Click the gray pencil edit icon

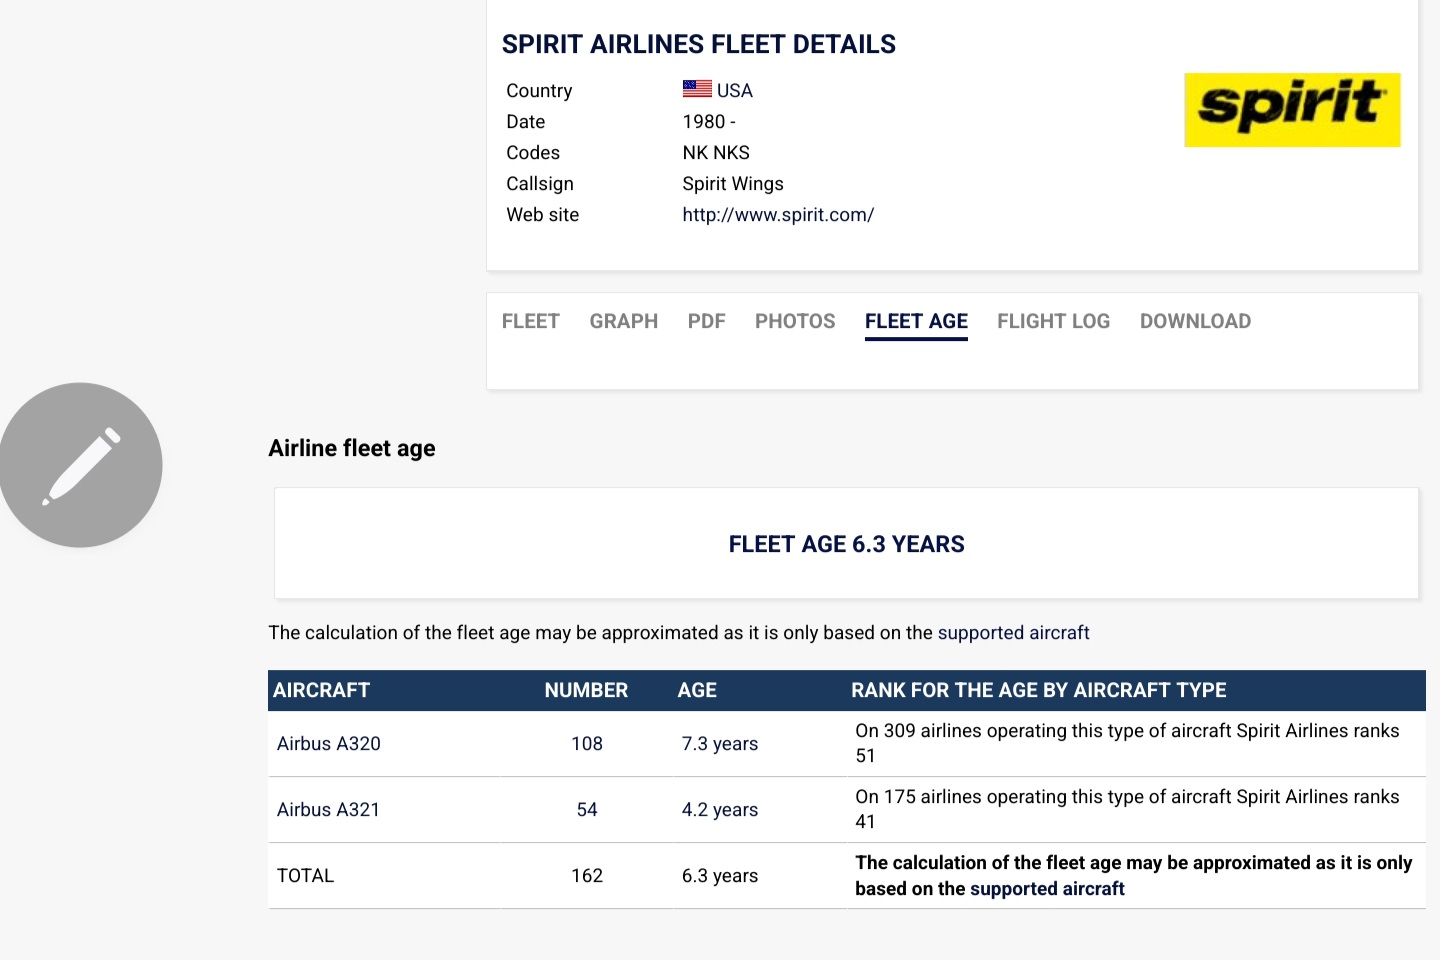coord(80,465)
